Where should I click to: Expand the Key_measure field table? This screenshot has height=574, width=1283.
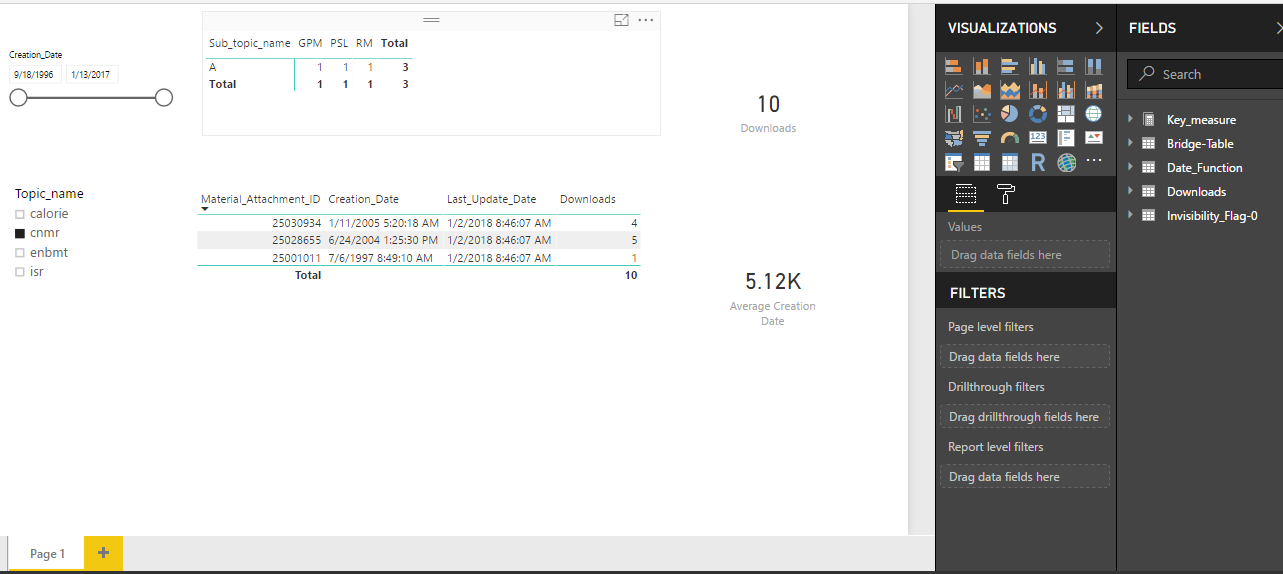(1131, 119)
